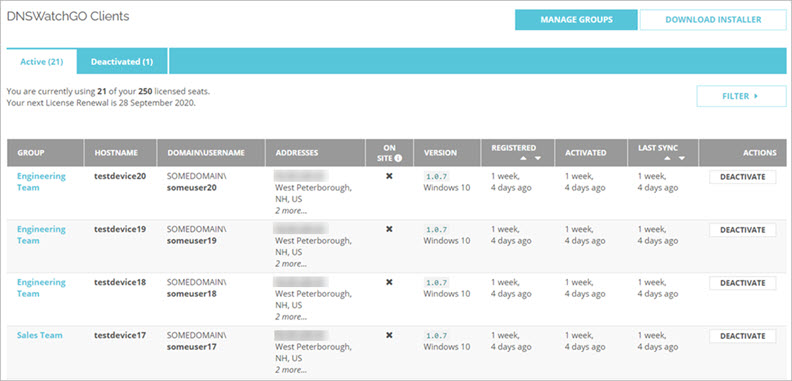Deactivate the testdevice17 client

click(742, 336)
